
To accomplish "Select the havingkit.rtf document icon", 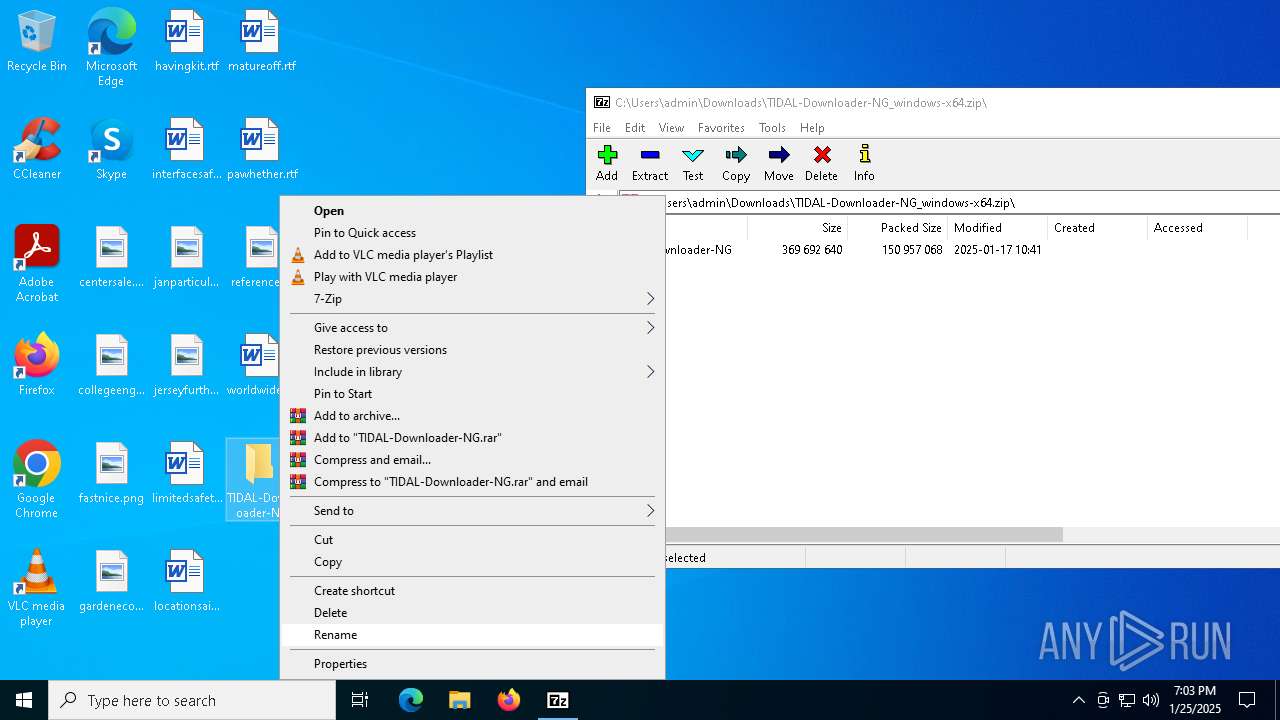I will (186, 42).
